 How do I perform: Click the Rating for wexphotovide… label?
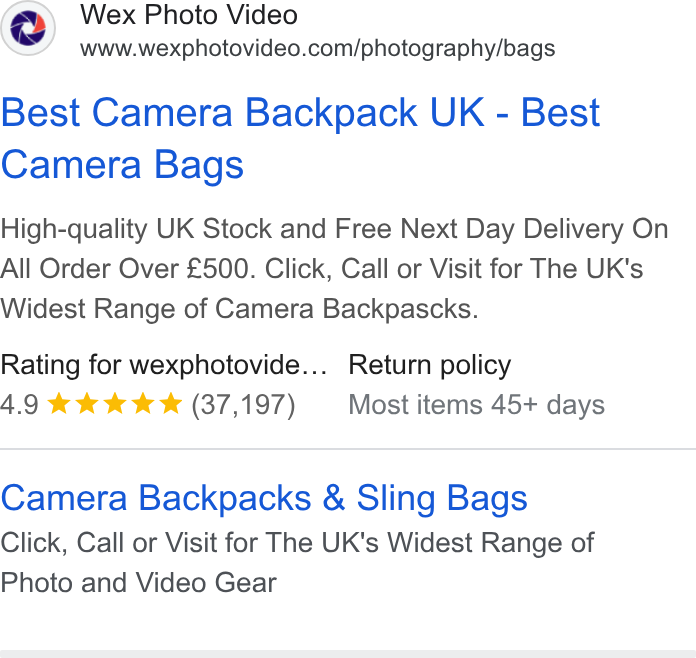(x=164, y=365)
